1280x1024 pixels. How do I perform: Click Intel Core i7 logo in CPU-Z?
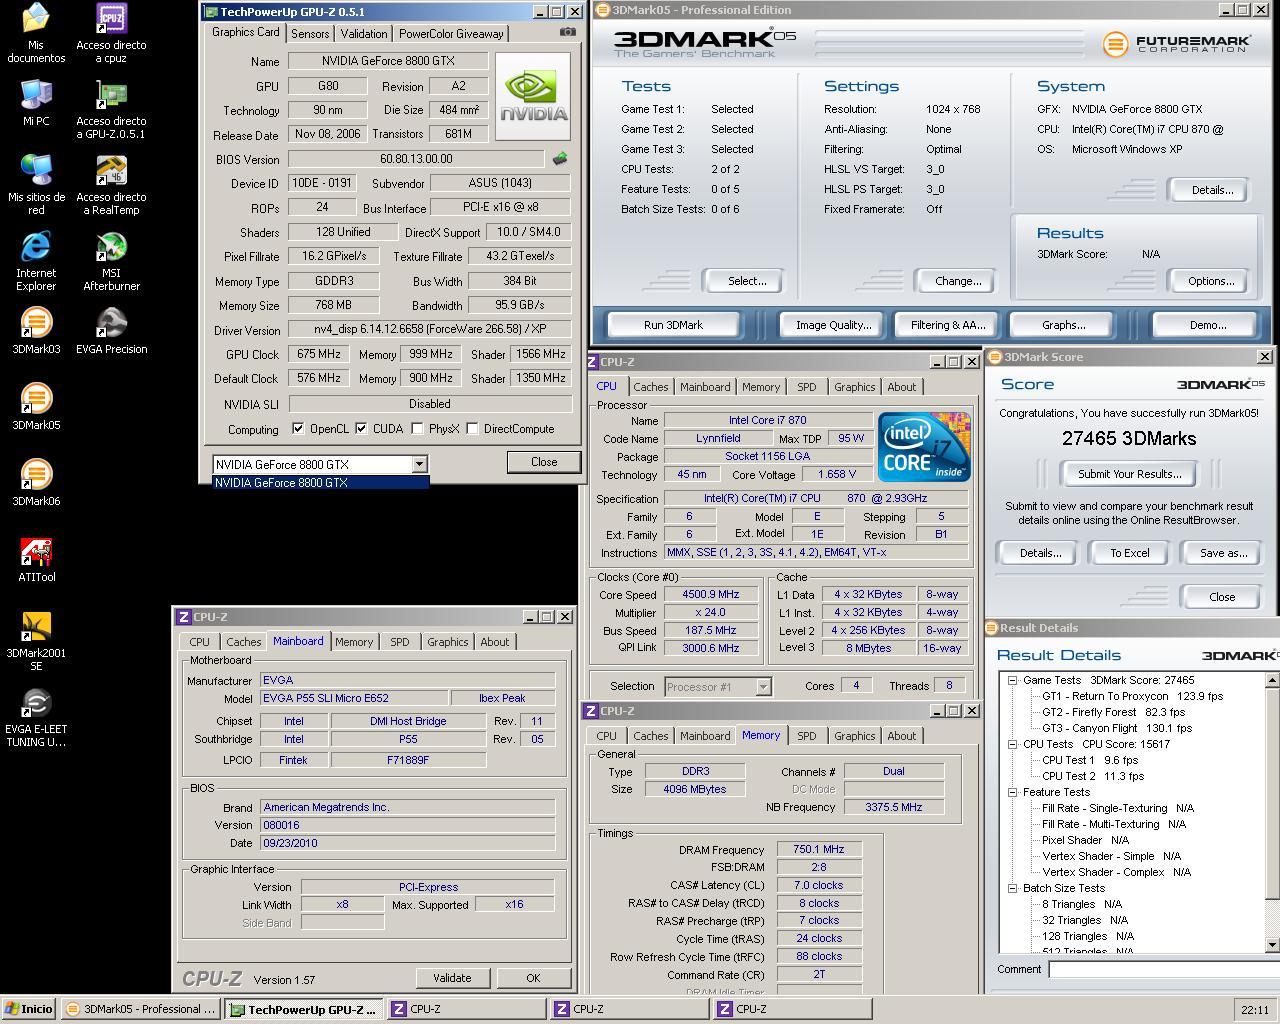[x=924, y=447]
